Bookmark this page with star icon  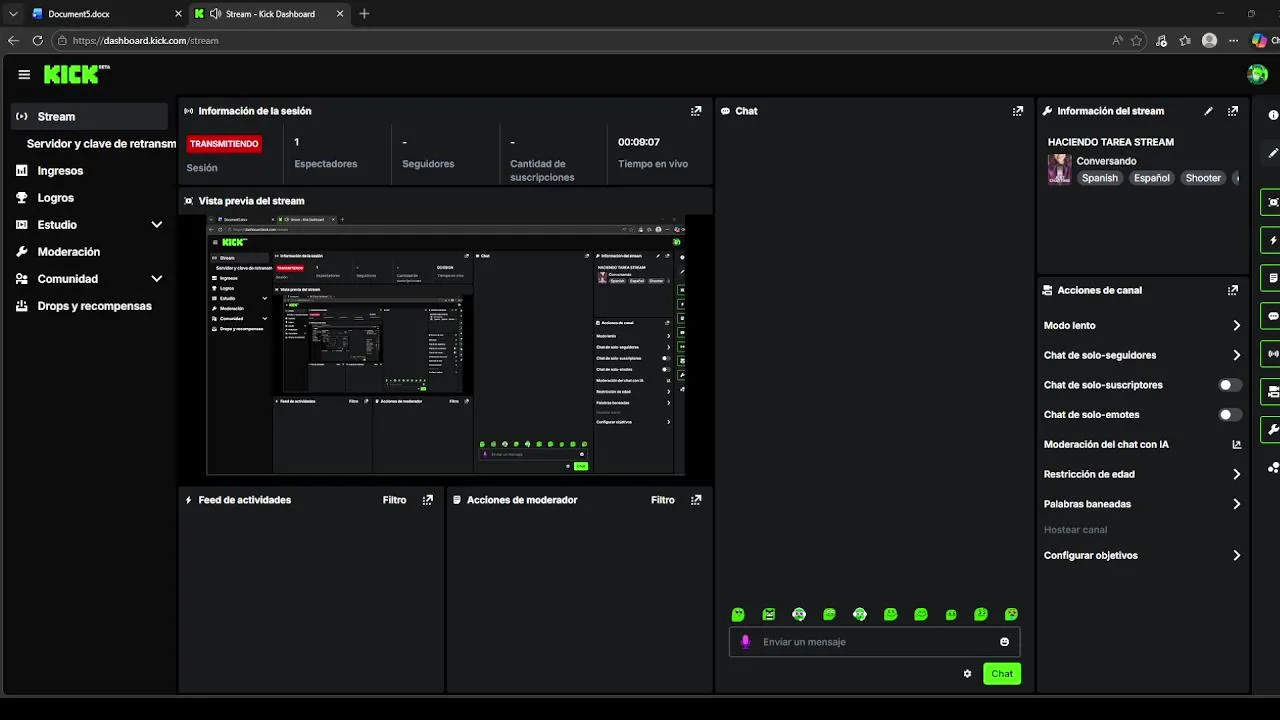[x=1137, y=41]
